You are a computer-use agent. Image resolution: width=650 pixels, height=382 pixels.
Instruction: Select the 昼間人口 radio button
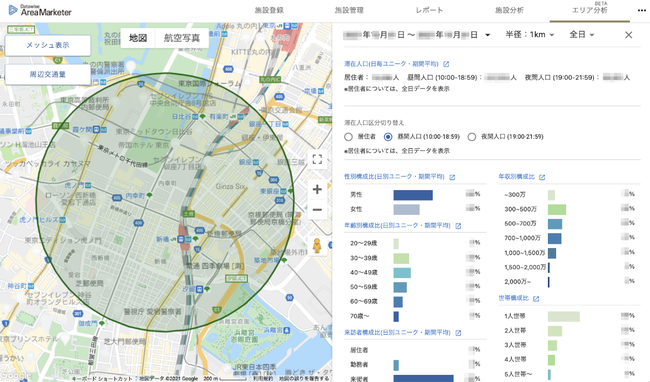coord(388,137)
